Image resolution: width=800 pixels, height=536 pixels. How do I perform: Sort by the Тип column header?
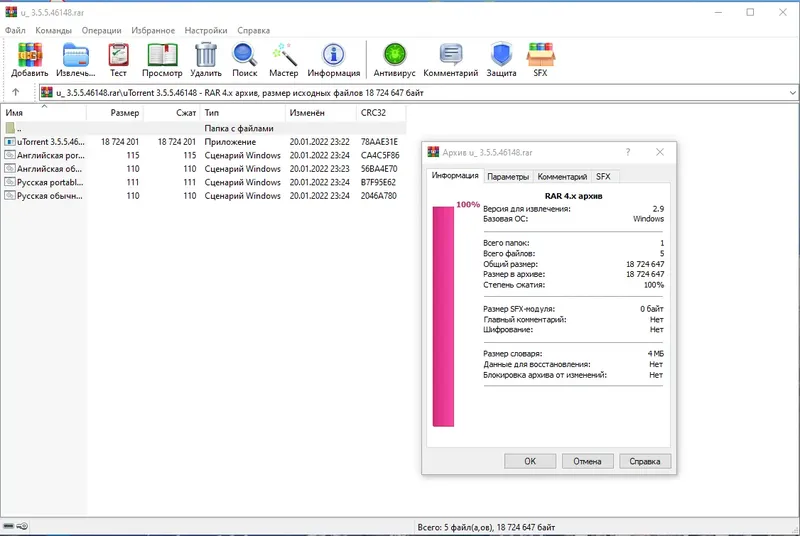coord(243,113)
